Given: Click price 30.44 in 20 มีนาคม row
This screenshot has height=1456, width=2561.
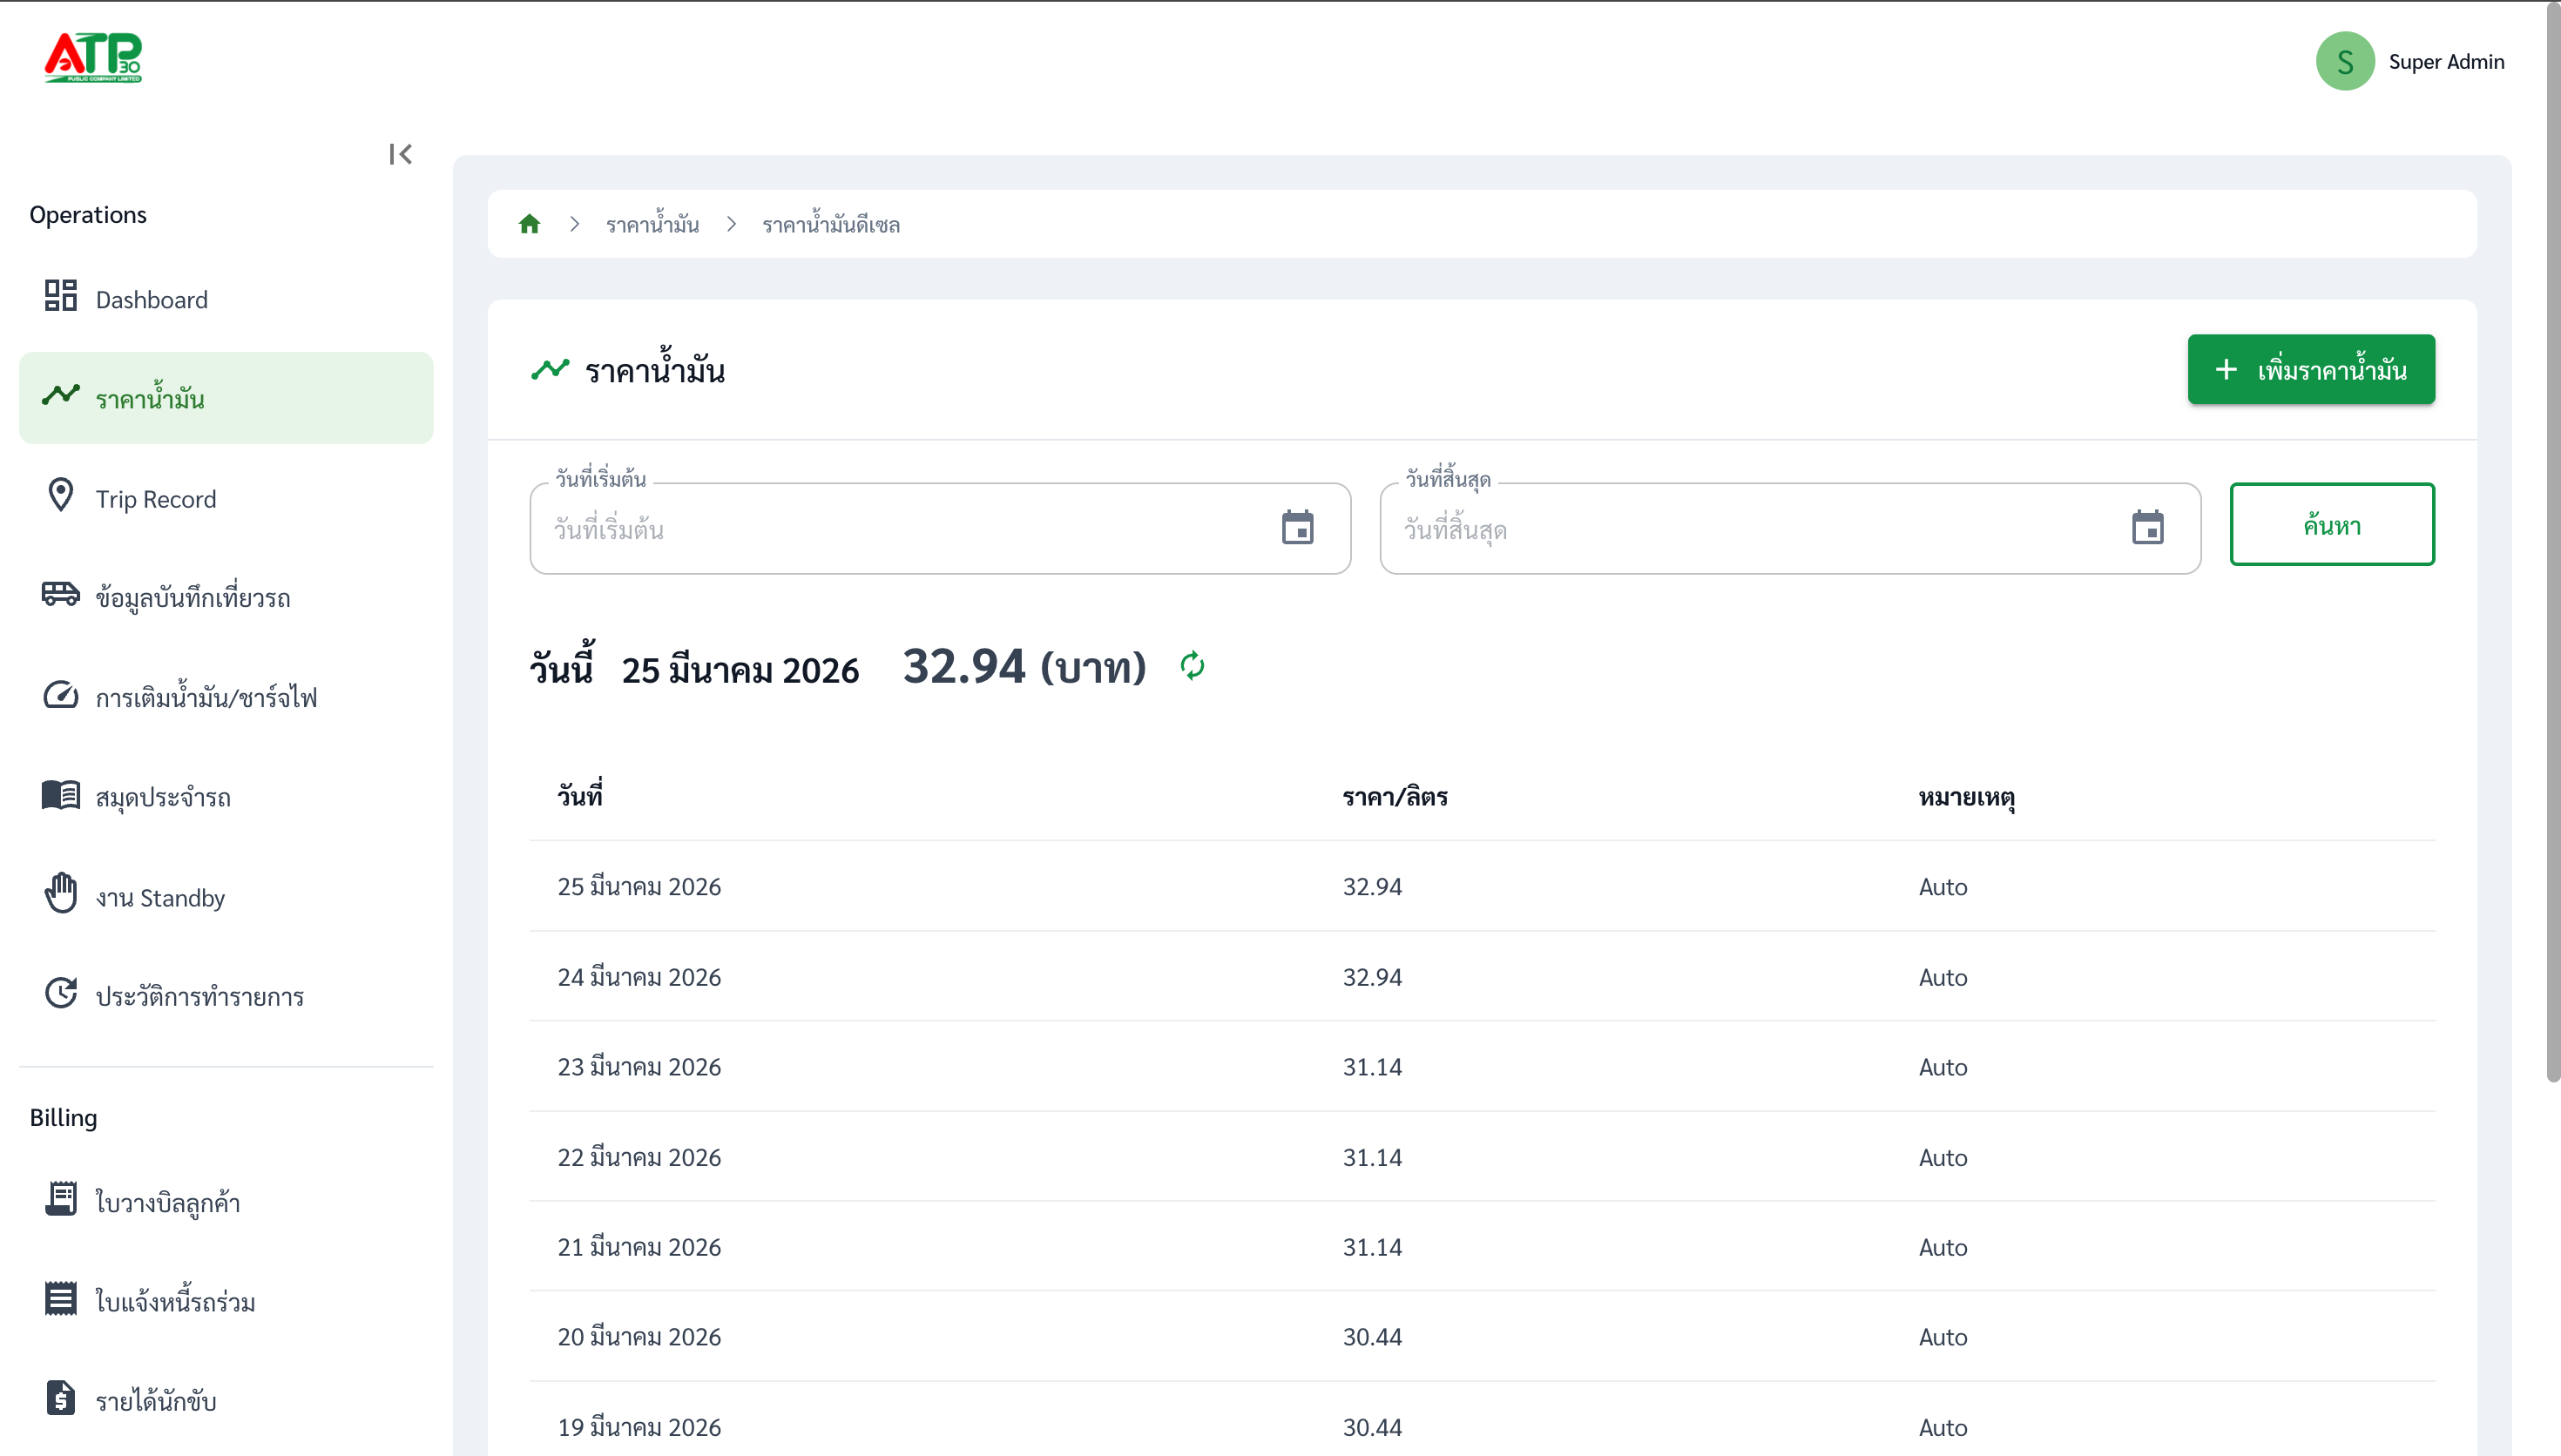Looking at the screenshot, I should click(1372, 1337).
